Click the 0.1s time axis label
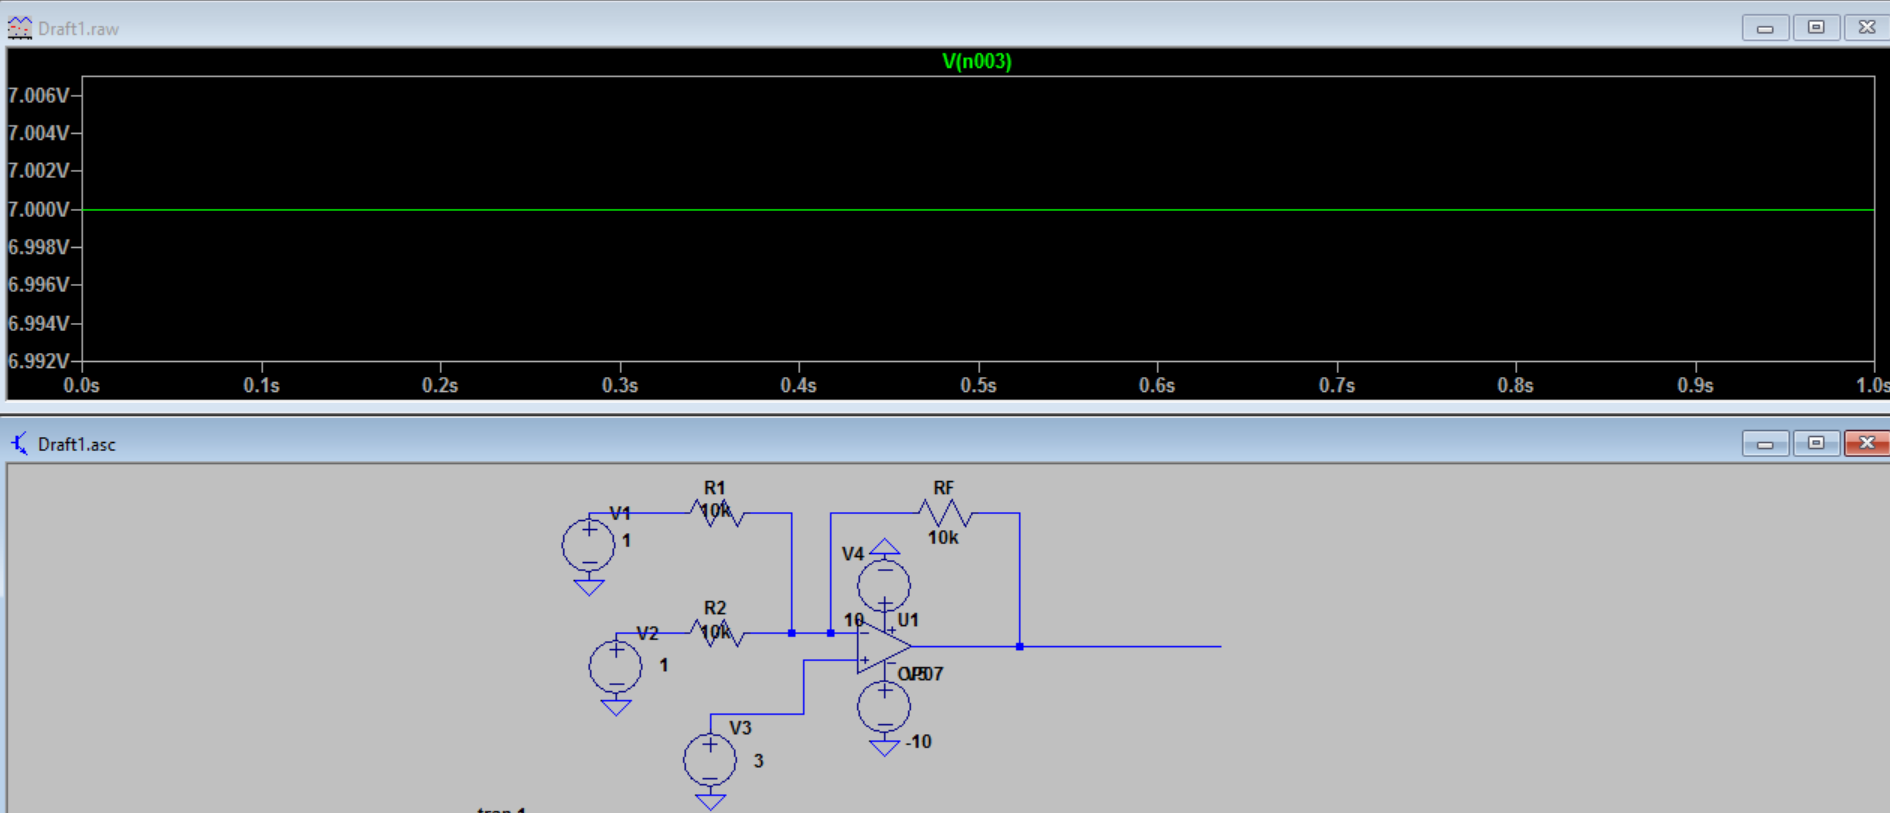 [262, 385]
